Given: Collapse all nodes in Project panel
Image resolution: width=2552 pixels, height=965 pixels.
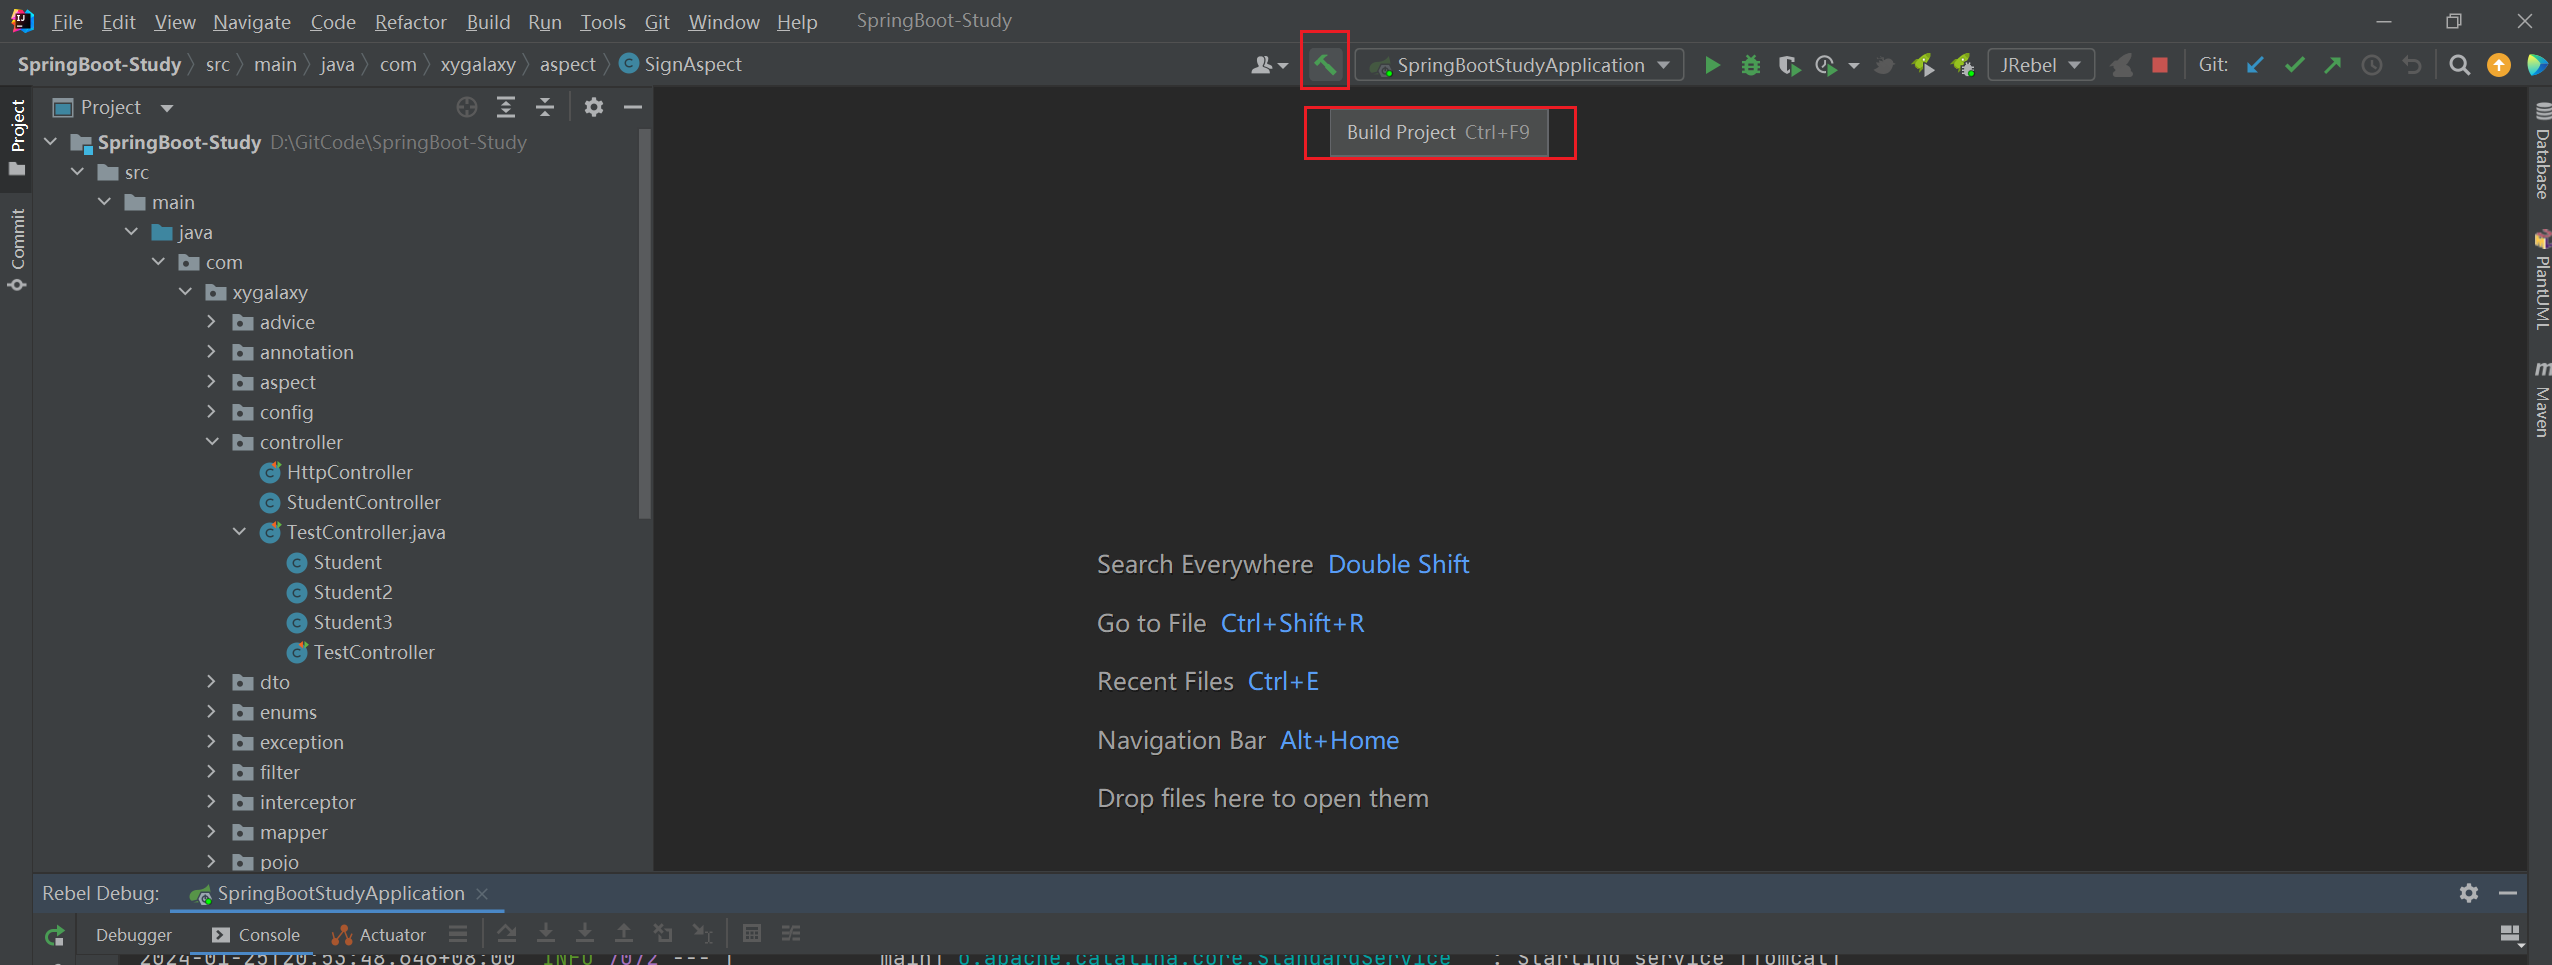Looking at the screenshot, I should coord(545,107).
